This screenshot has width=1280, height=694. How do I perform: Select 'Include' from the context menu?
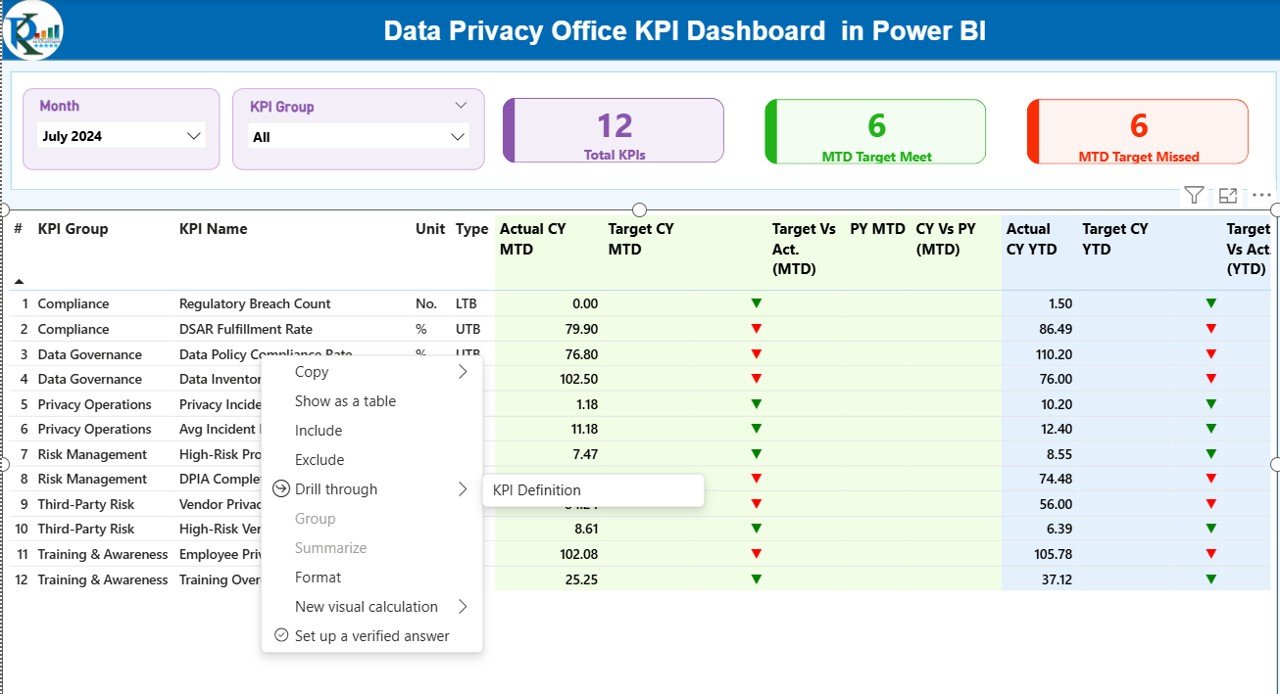pos(318,430)
